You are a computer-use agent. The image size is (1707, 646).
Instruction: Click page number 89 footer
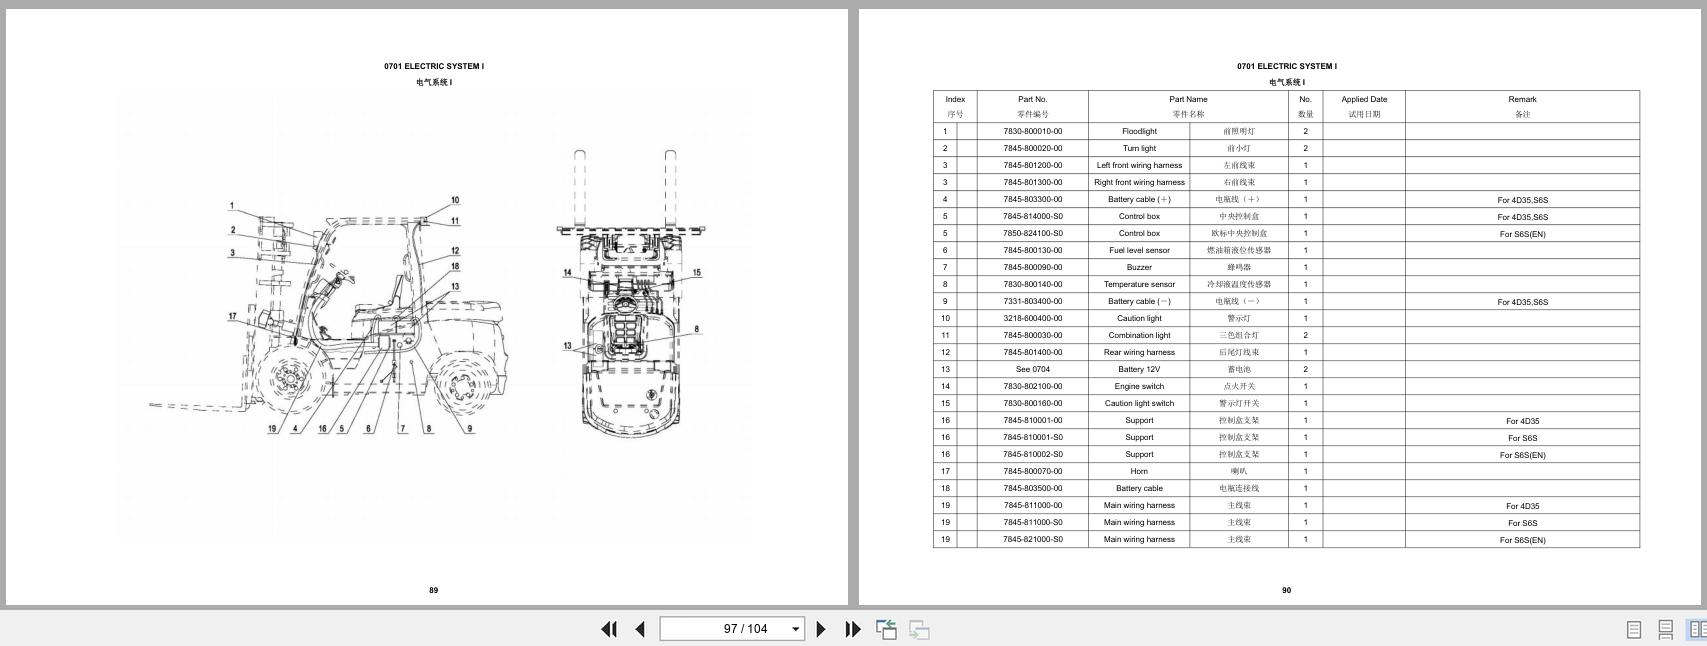[433, 590]
